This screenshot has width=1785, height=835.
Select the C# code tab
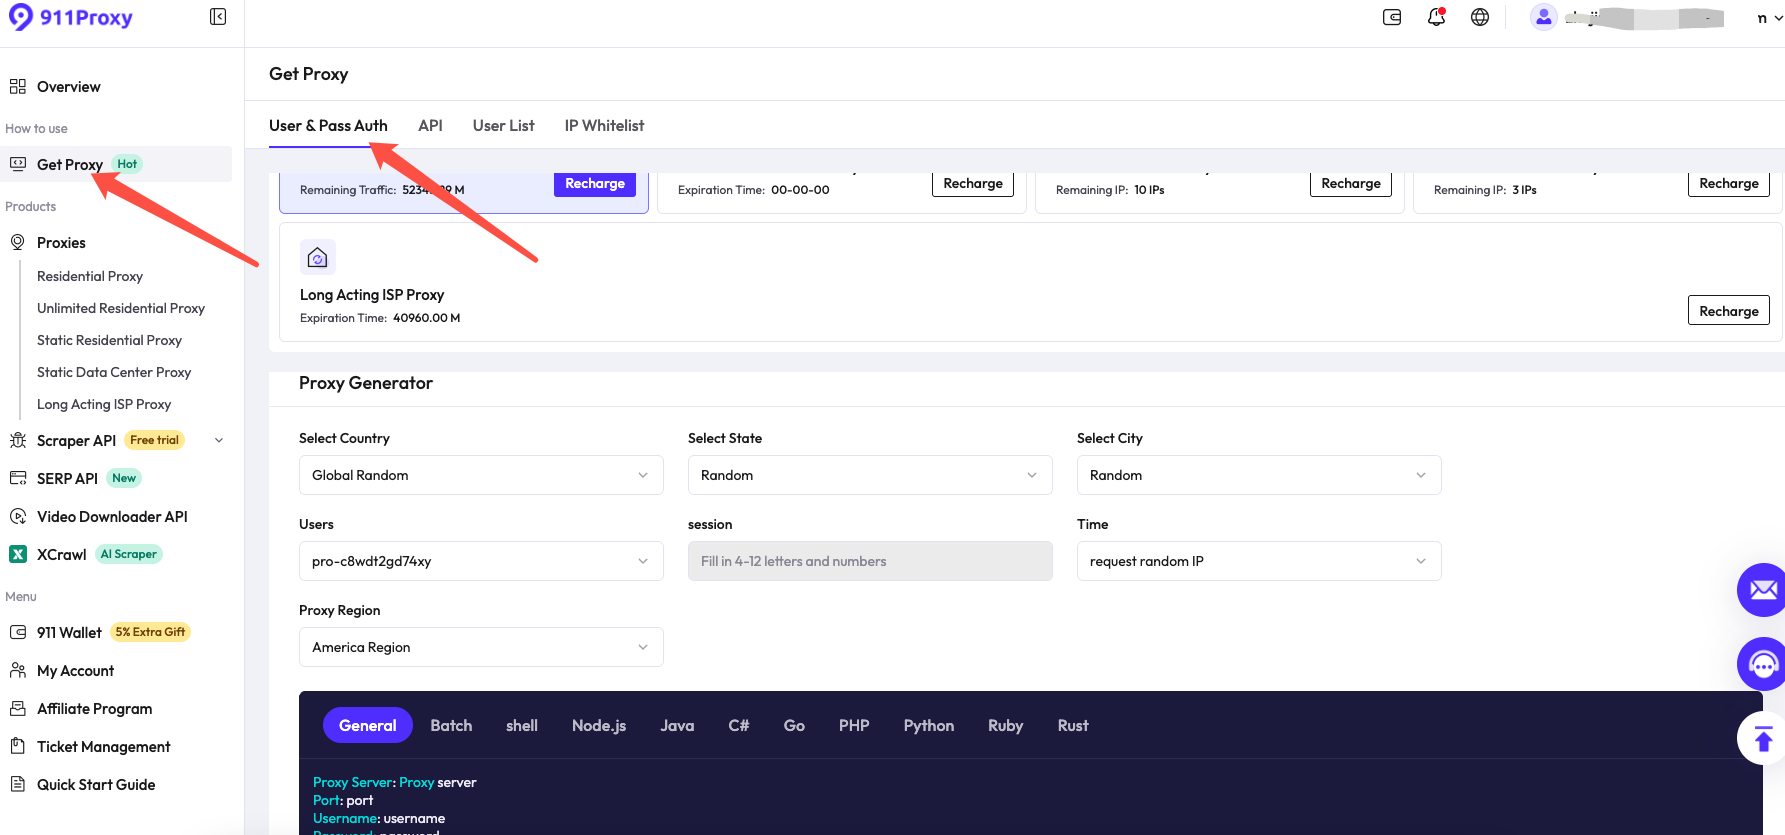tap(739, 725)
